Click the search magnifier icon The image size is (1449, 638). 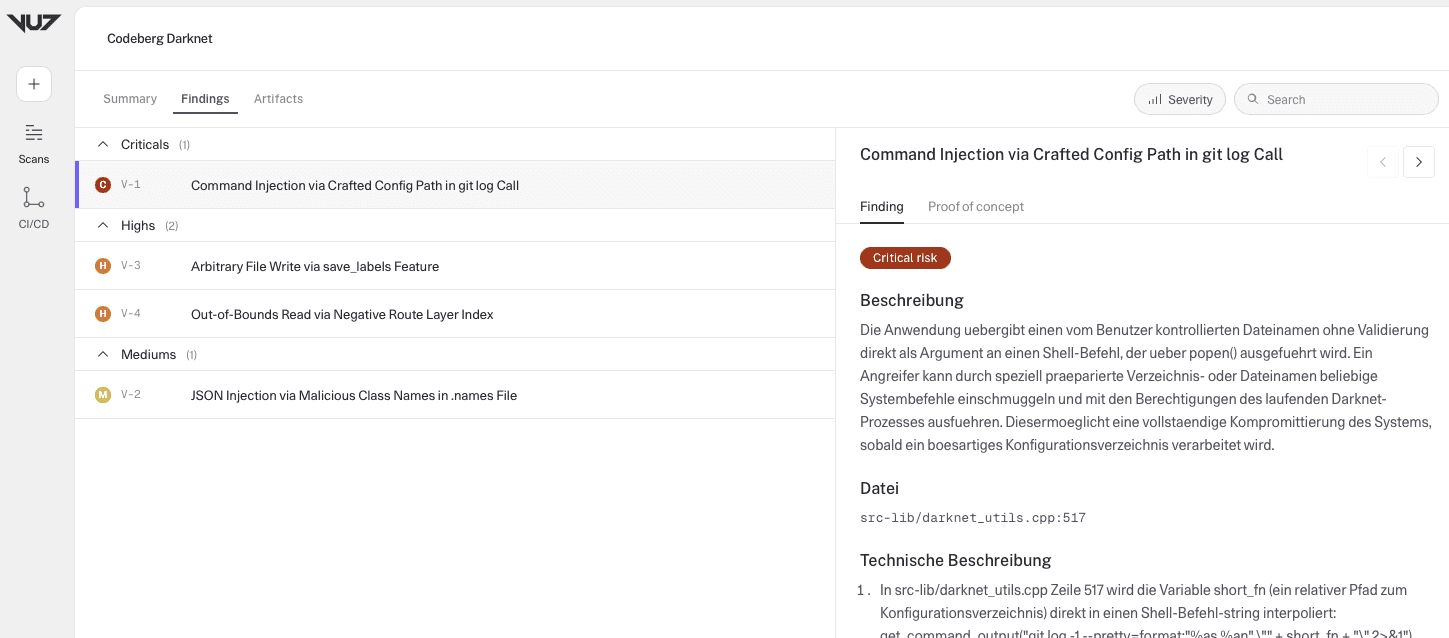1253,99
